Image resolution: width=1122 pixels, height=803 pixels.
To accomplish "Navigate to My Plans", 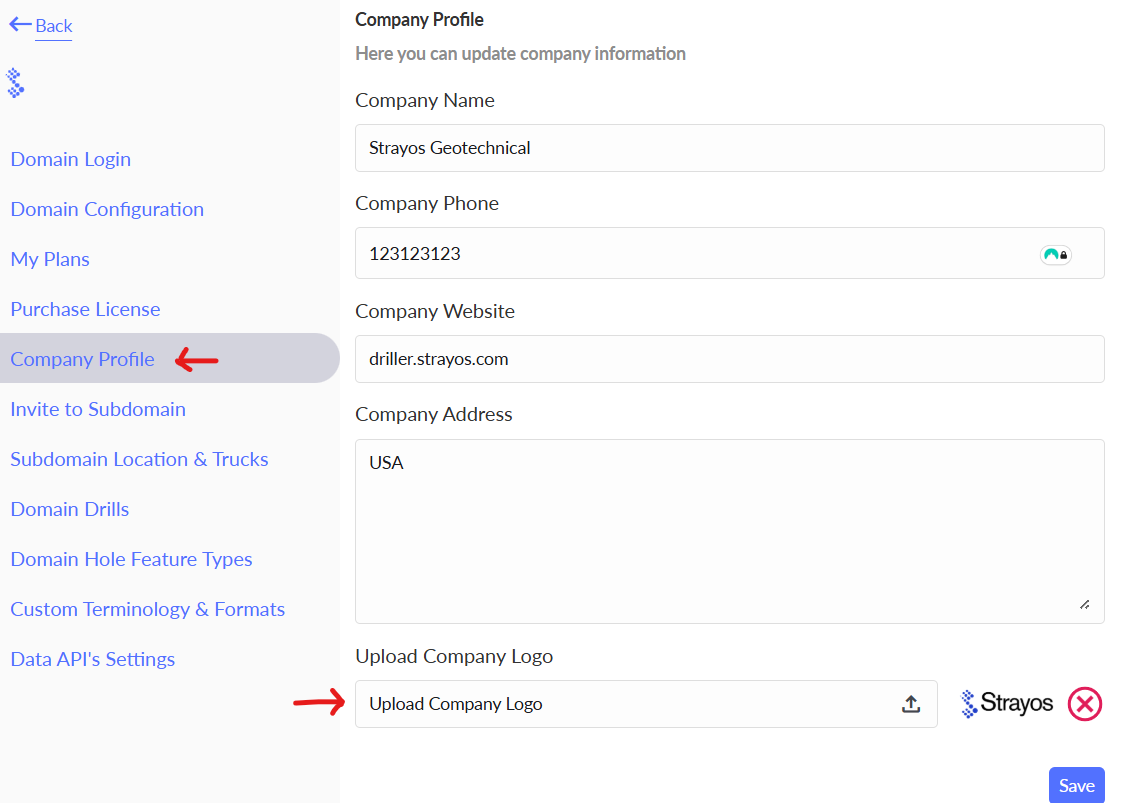I will coord(50,259).
